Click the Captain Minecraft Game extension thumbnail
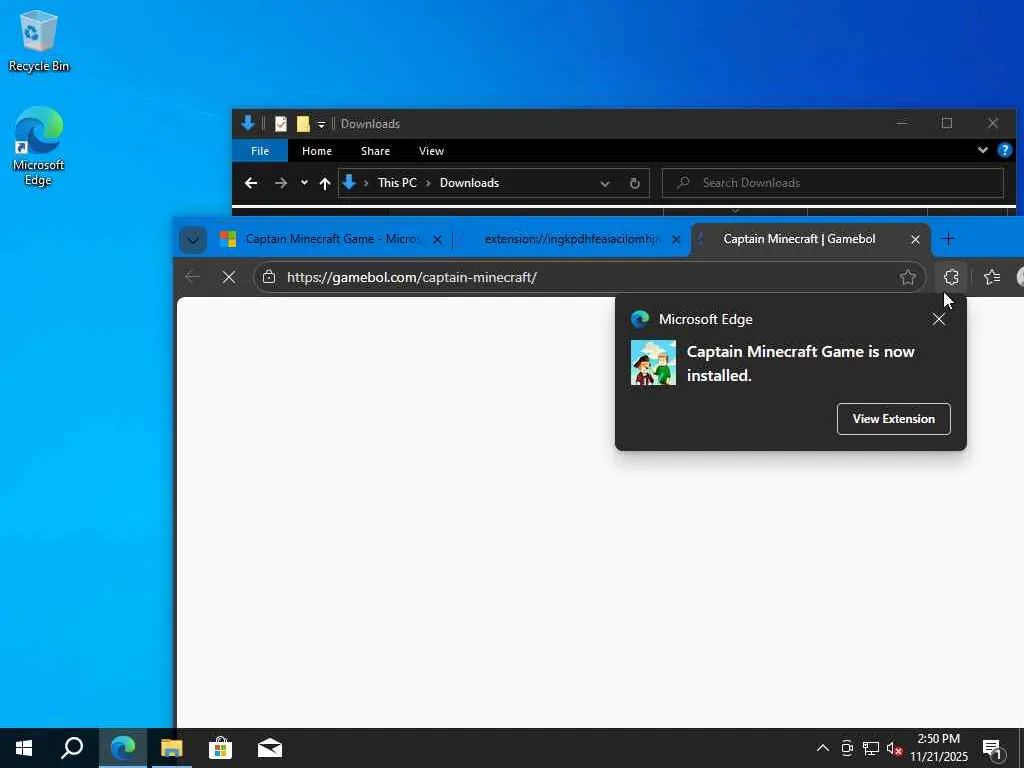Screen dimensions: 1024x768 pyautogui.click(x=653, y=362)
